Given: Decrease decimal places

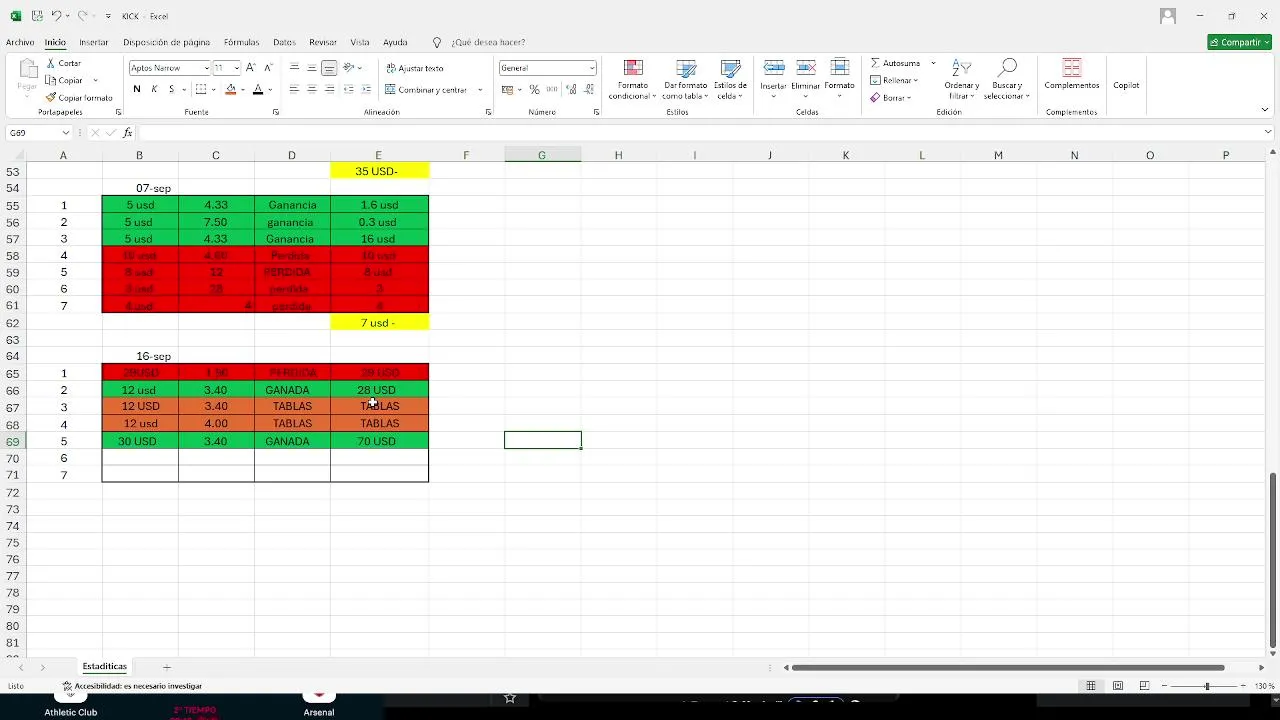Looking at the screenshot, I should [x=587, y=89].
